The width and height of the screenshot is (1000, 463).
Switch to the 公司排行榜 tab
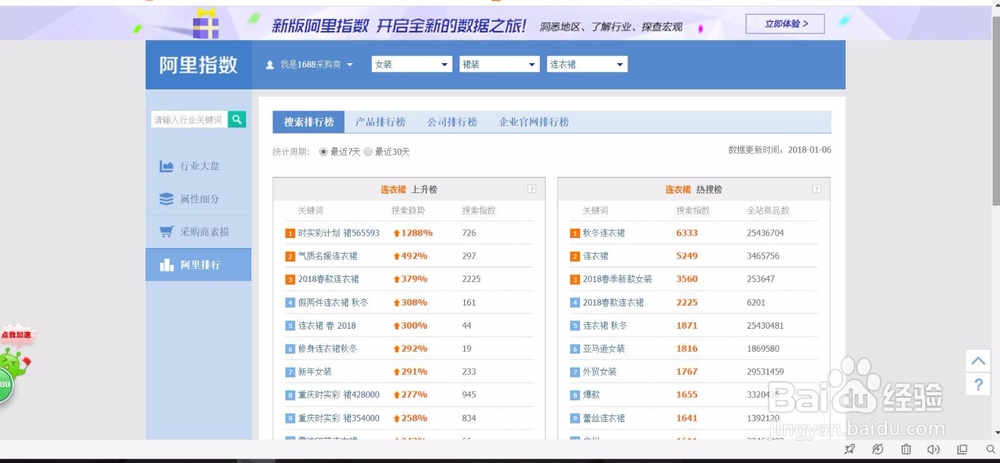click(x=452, y=122)
